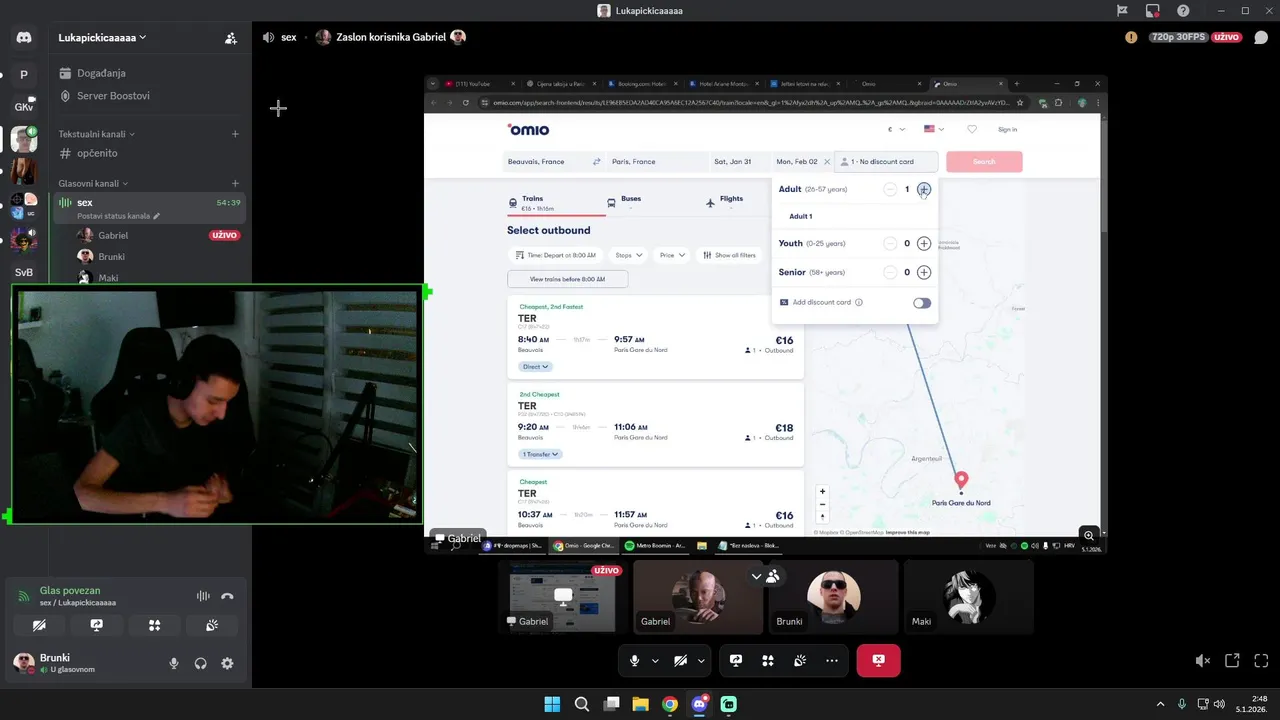The height and width of the screenshot is (720, 1280).
Task: Expand Lukapickicaaaaa server menu
Action: click(x=102, y=37)
